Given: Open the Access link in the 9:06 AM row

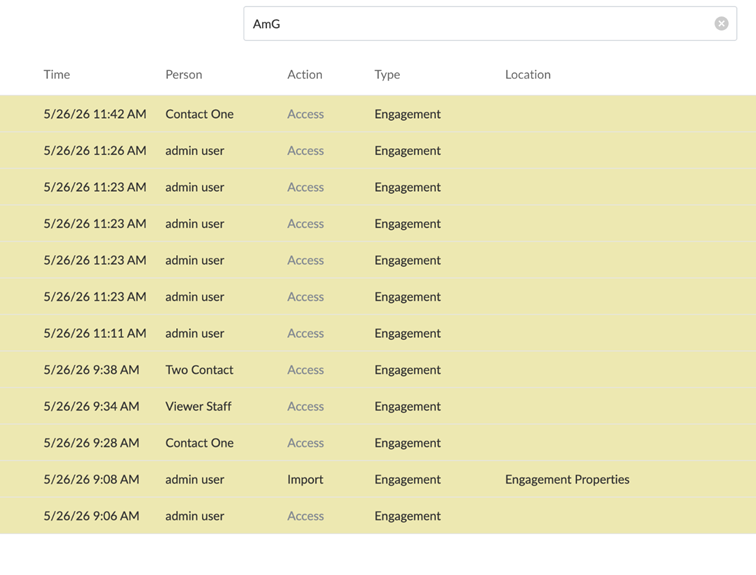Looking at the screenshot, I should tap(306, 516).
